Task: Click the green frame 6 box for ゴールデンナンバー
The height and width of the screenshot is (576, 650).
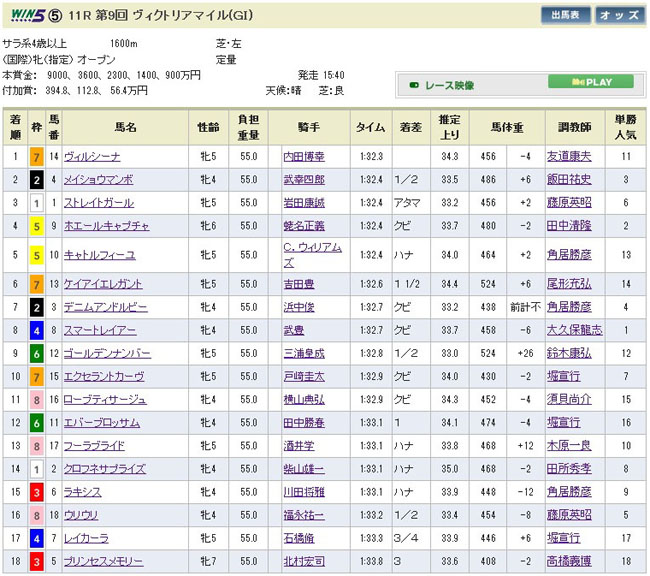Action: click(x=35, y=353)
